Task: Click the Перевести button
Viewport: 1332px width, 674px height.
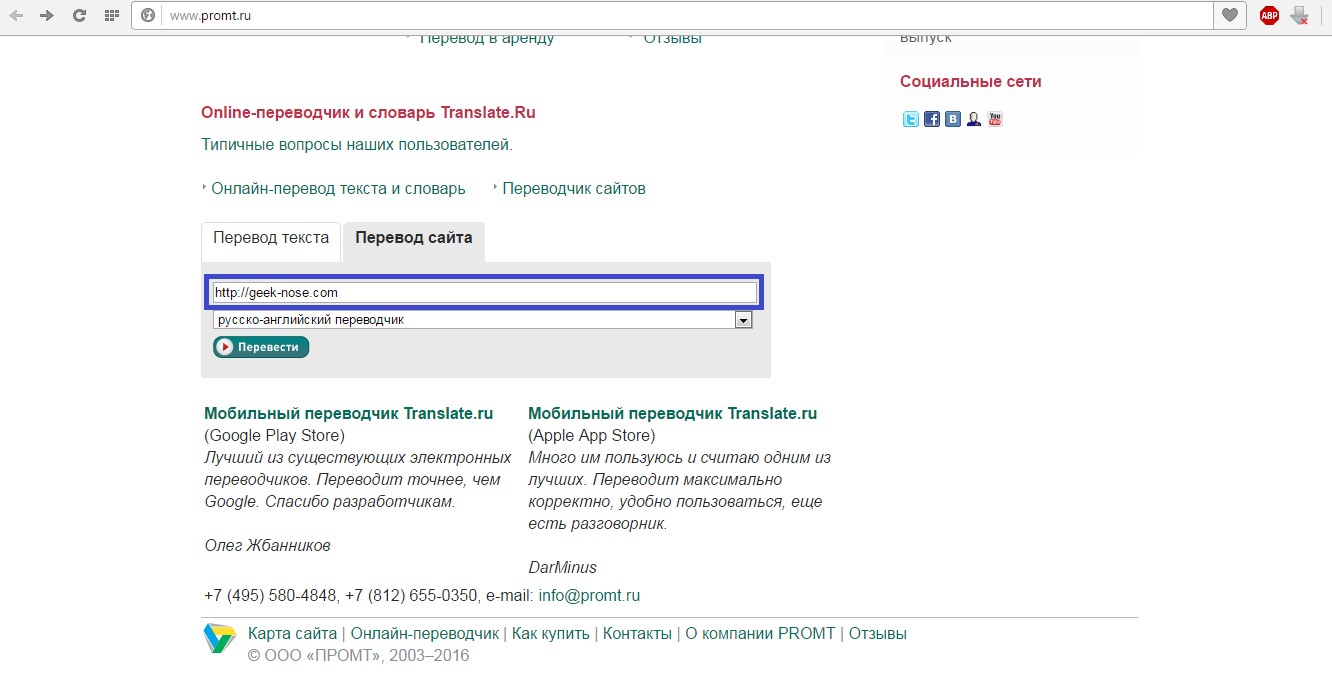Action: 261,347
